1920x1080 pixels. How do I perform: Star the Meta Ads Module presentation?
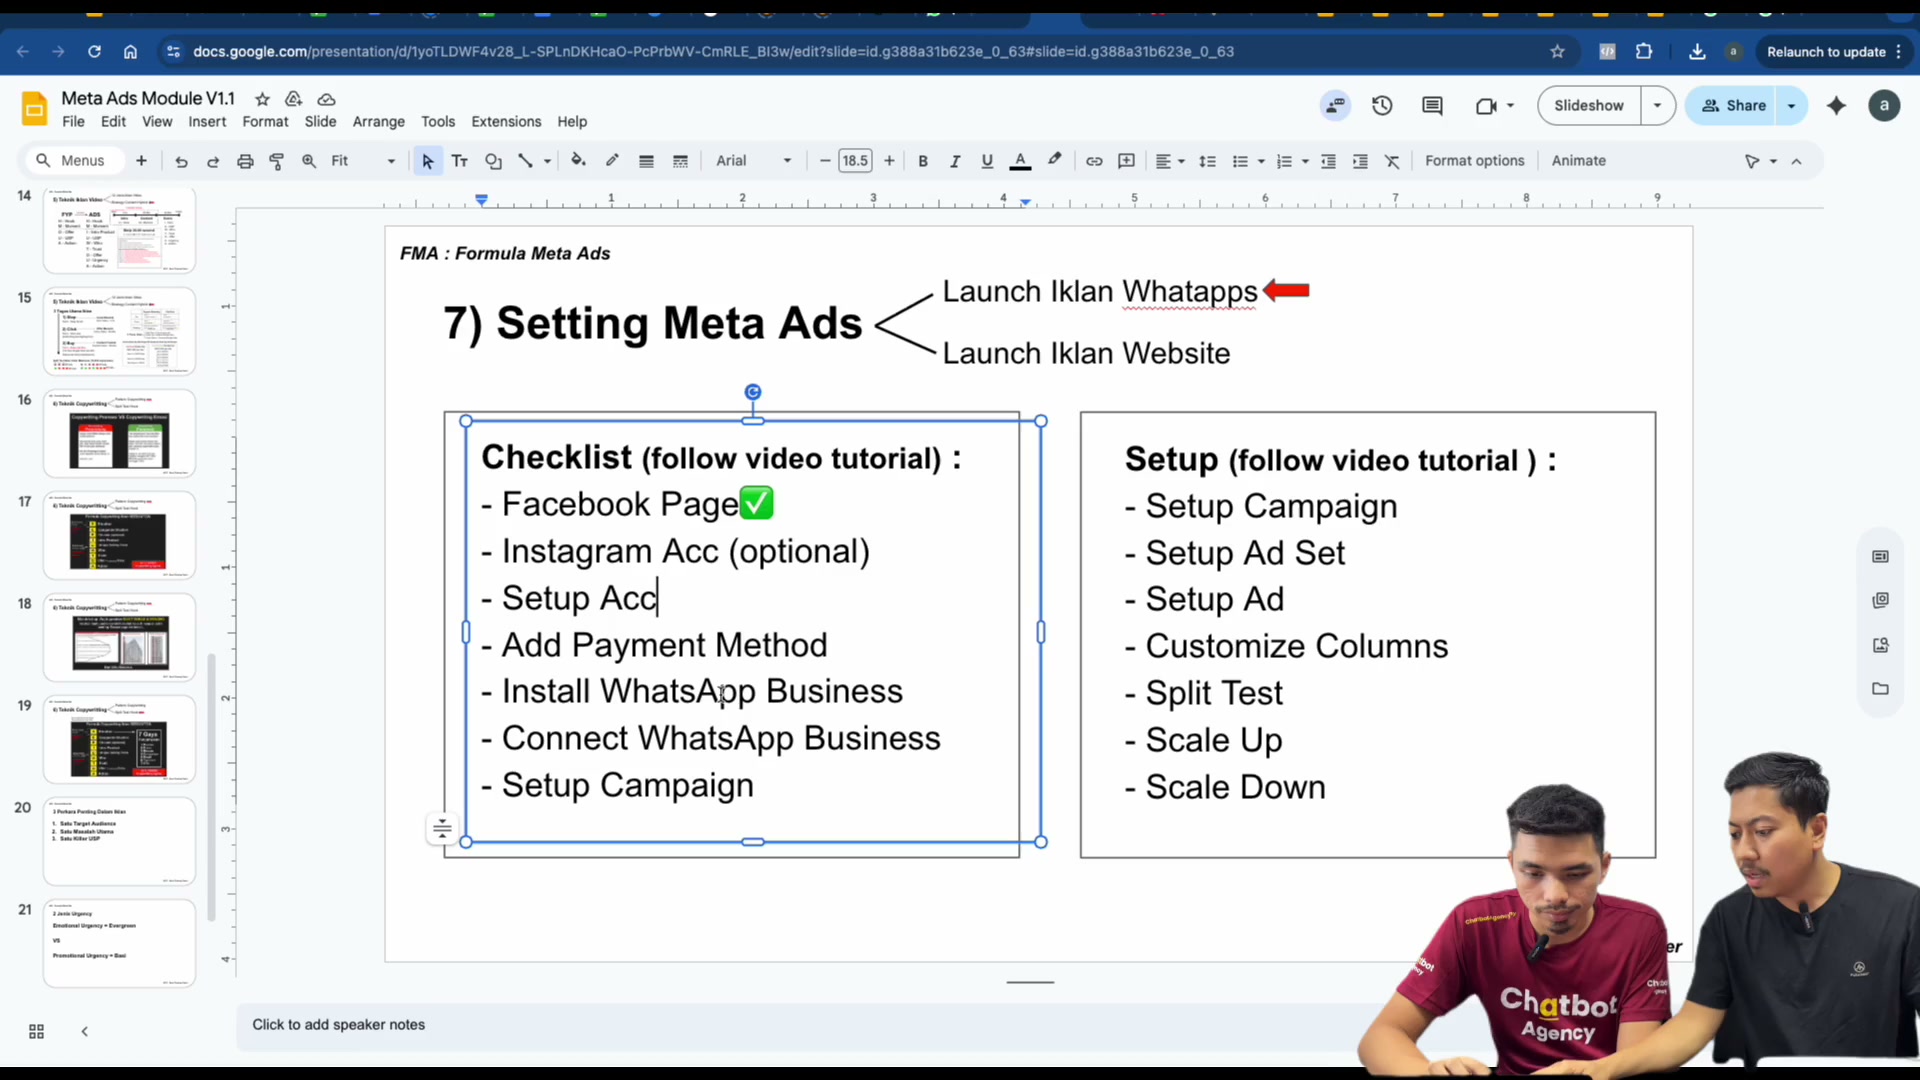tap(262, 99)
